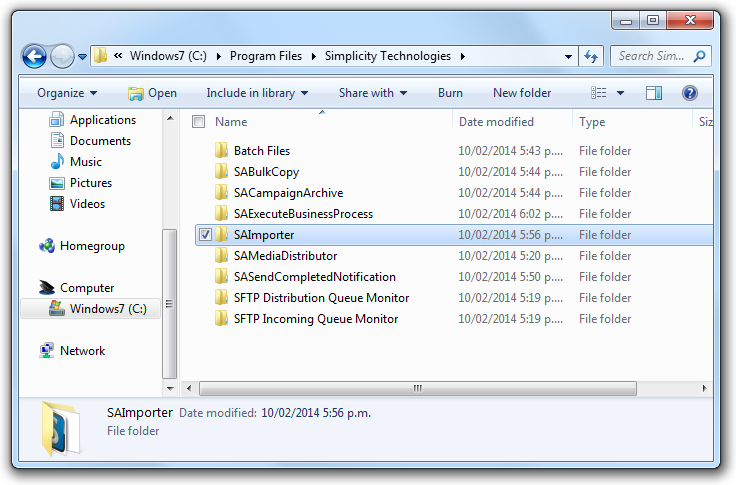Click the navigation pane scroll down arrow
This screenshot has height=485, width=736.
point(170,388)
